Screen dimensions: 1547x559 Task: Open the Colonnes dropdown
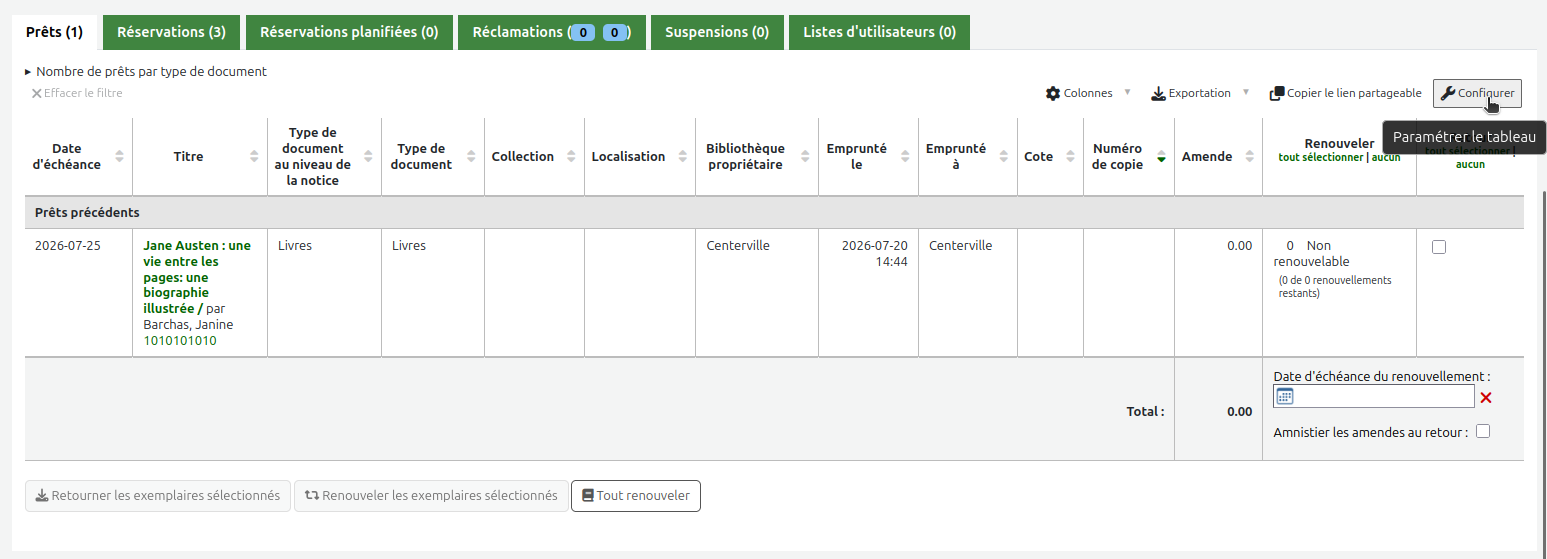1088,93
